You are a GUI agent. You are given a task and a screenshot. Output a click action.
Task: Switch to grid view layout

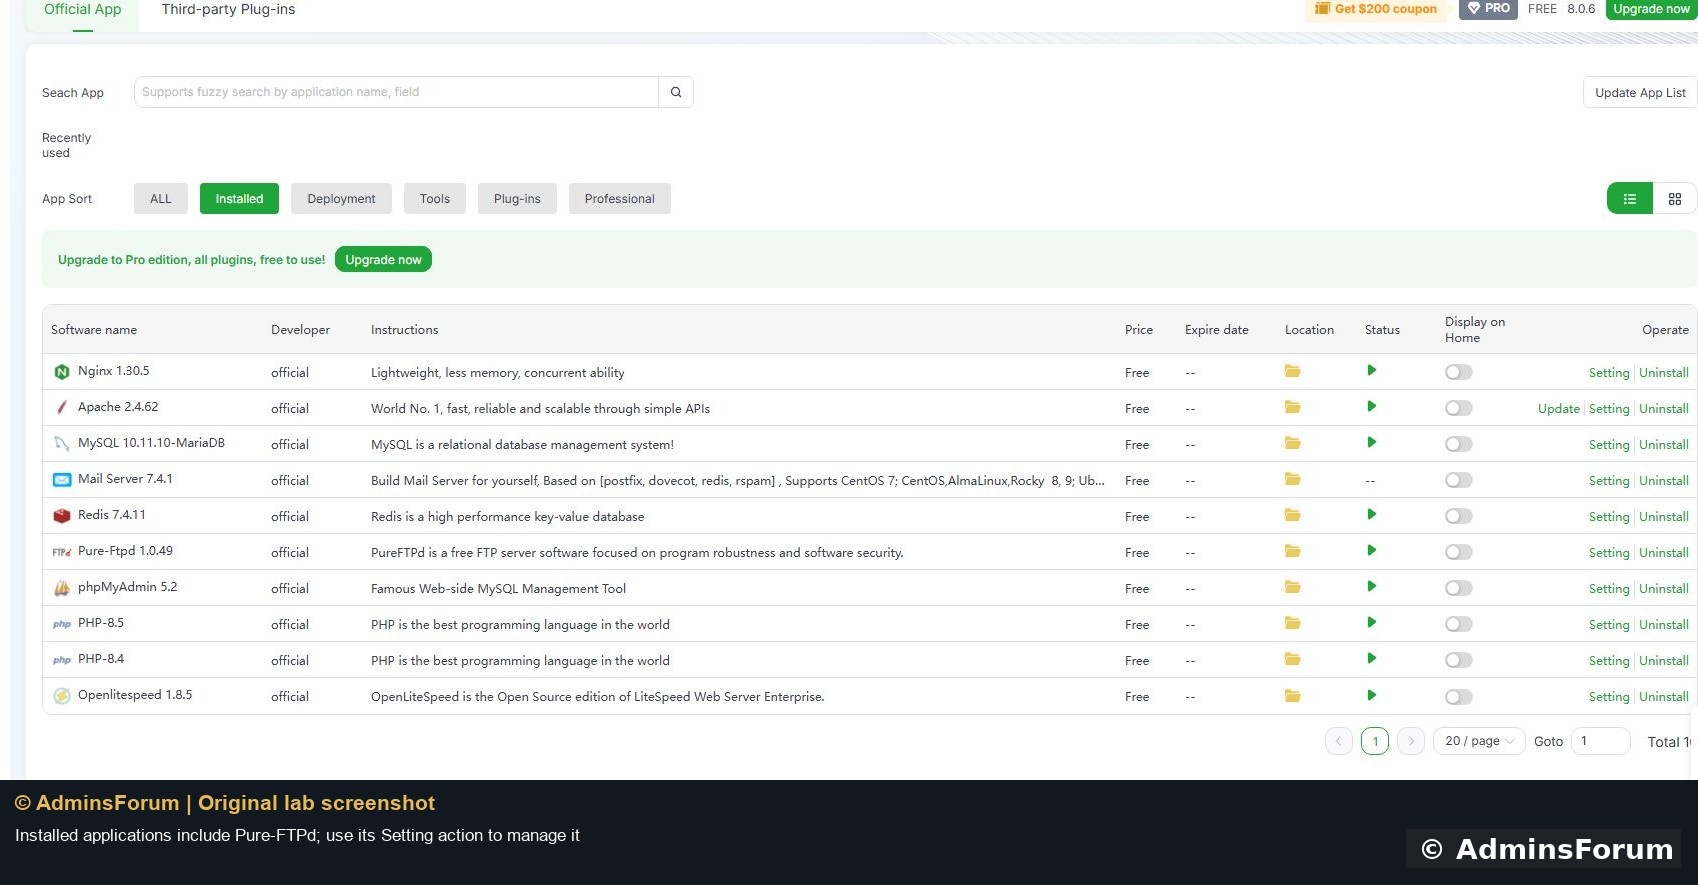[1675, 199]
